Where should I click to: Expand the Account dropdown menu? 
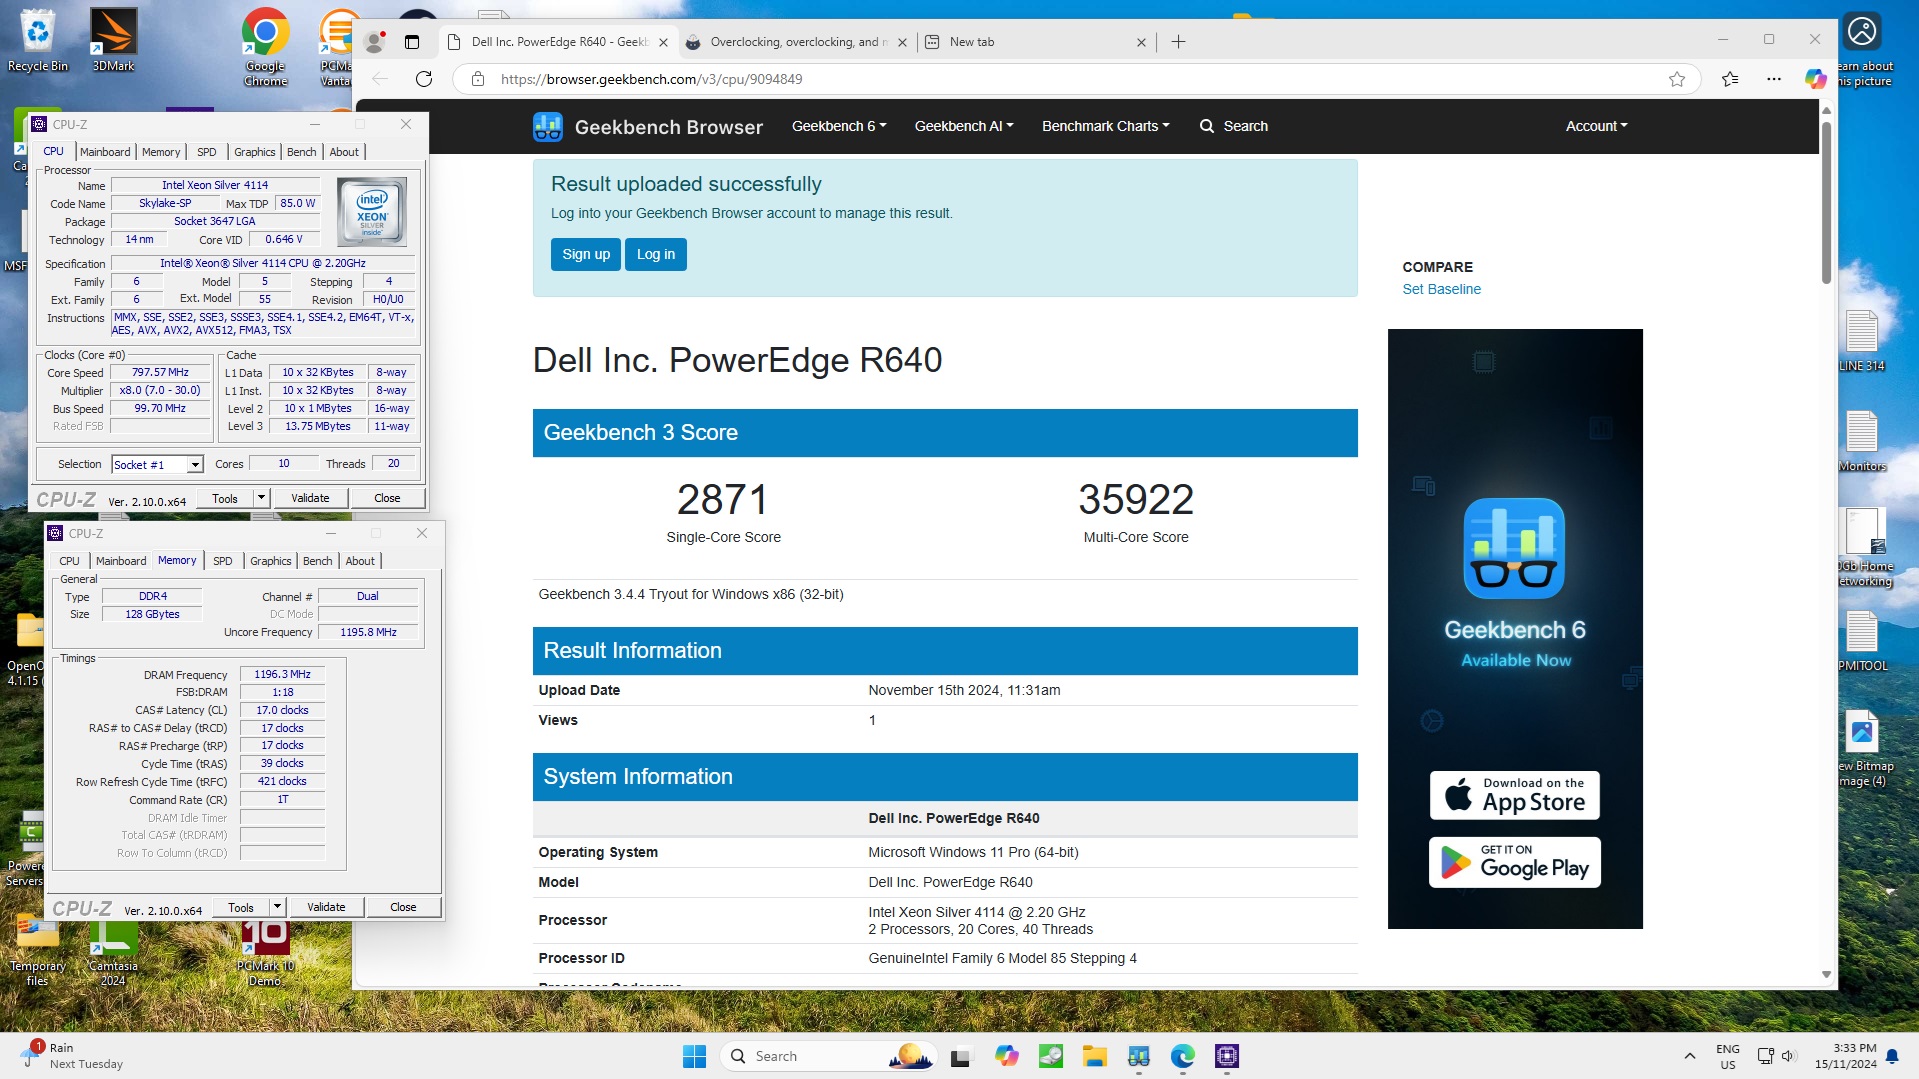click(x=1596, y=126)
